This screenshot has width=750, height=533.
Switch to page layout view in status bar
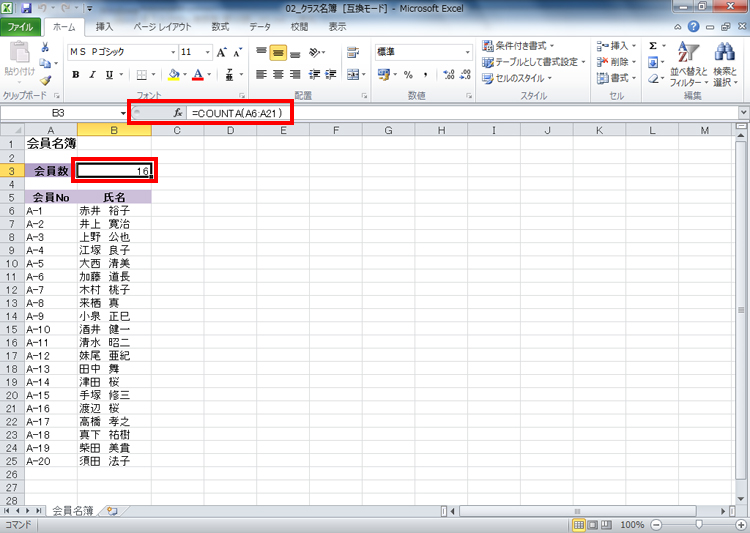click(x=592, y=525)
